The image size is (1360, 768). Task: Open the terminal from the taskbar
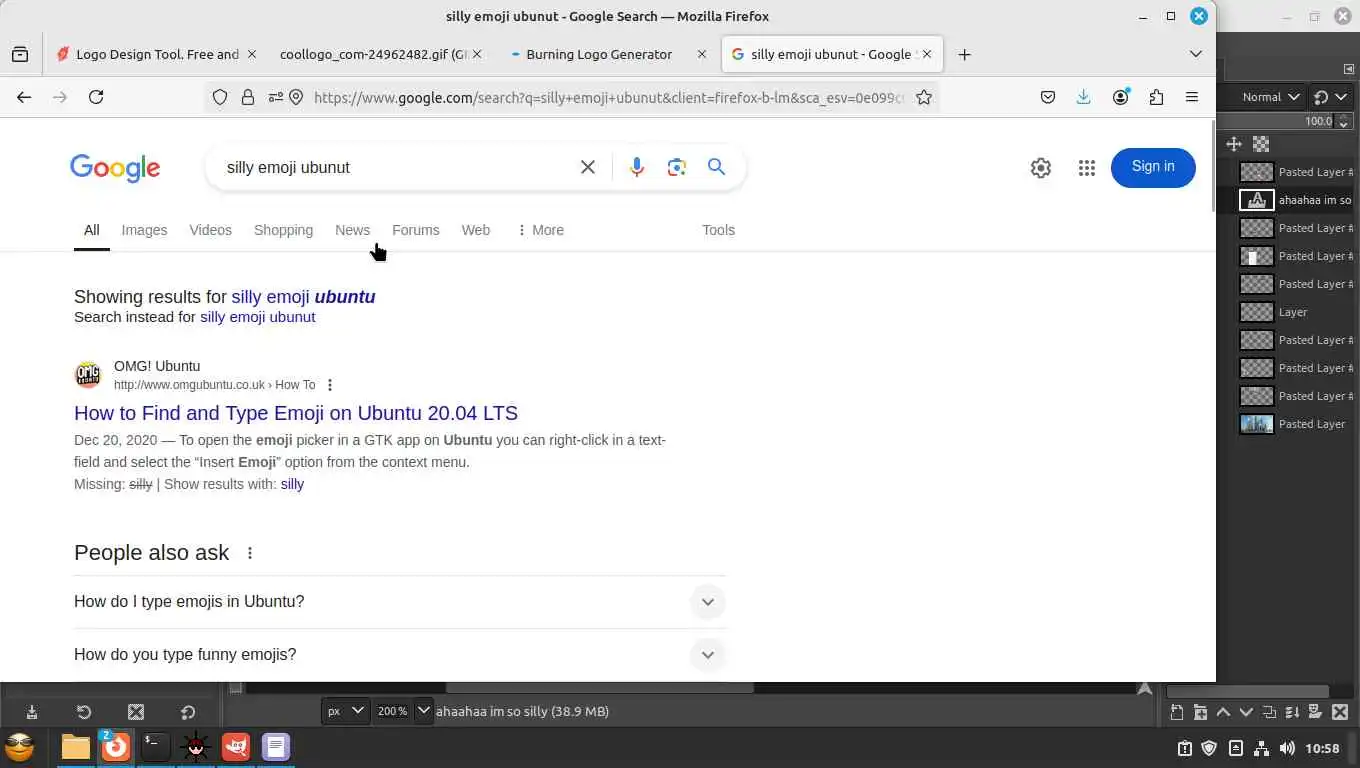pos(155,746)
